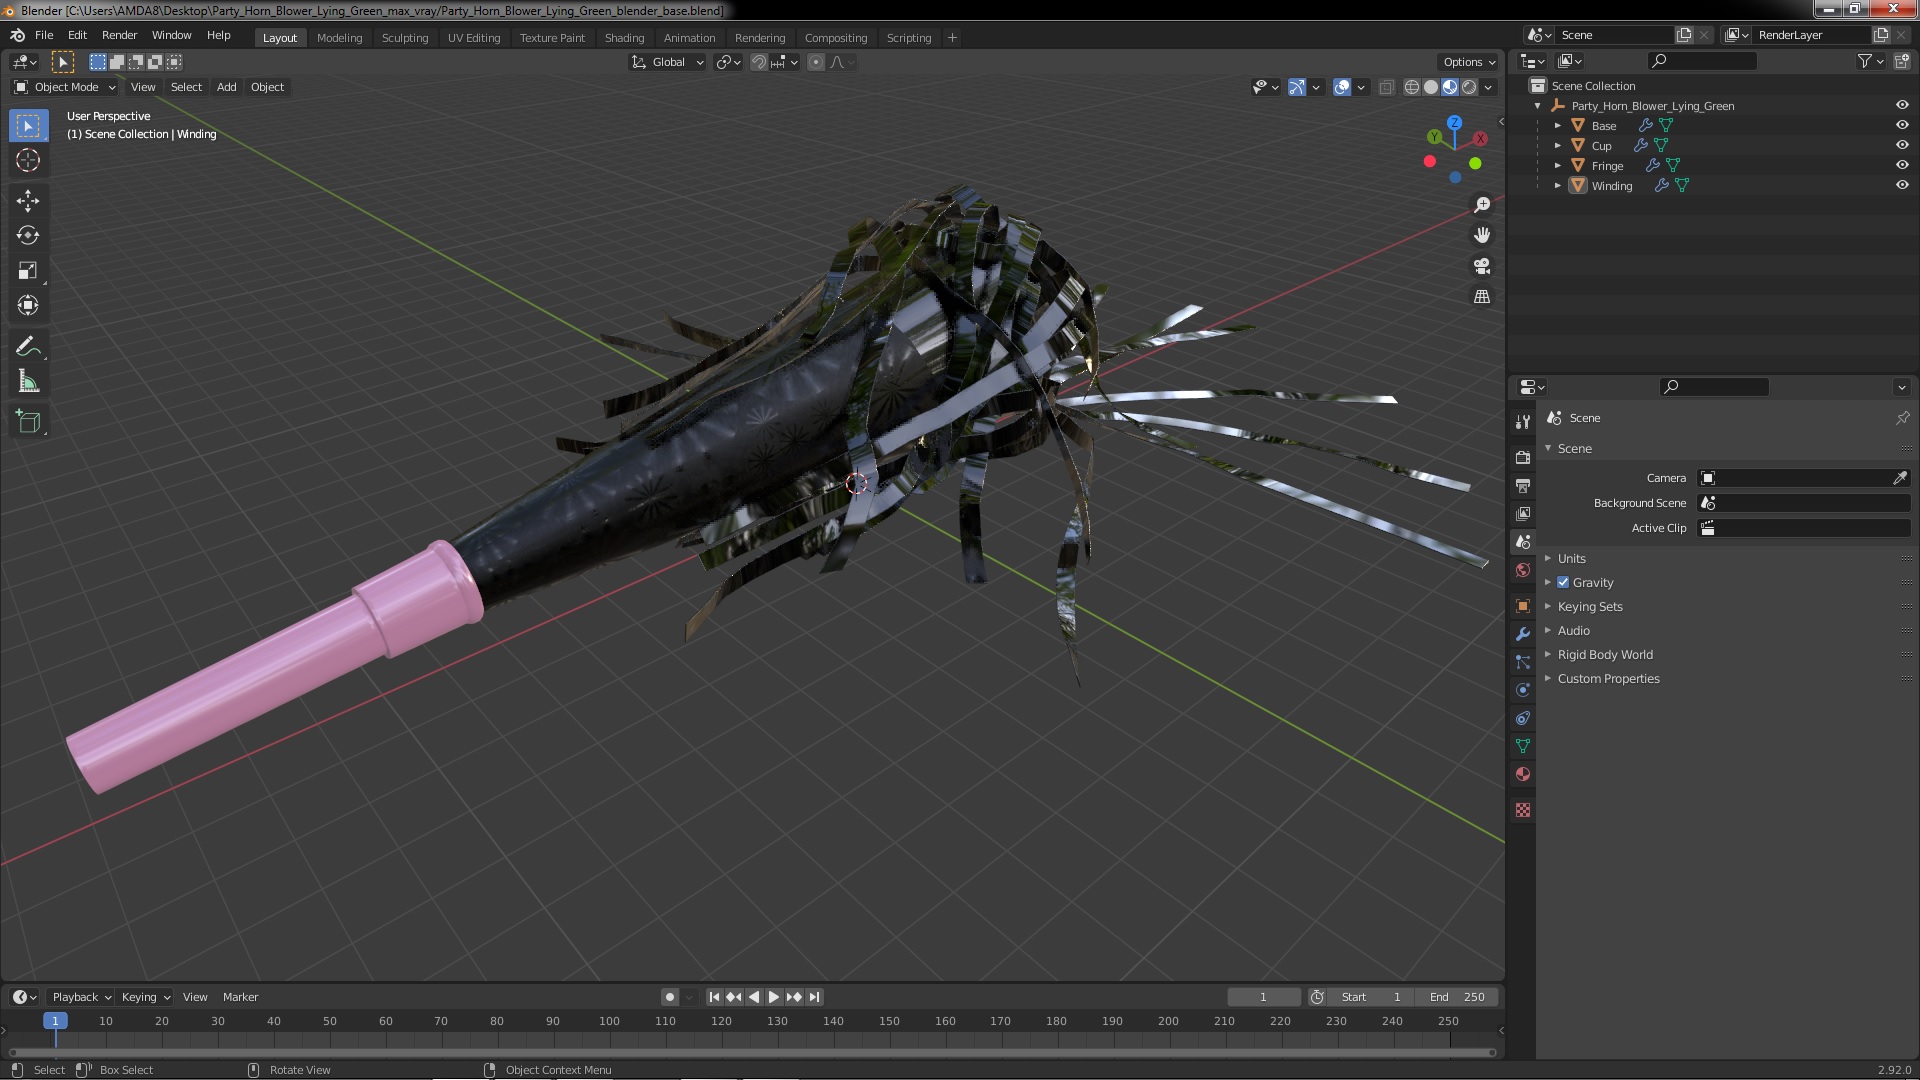Switch to the Sculpting workspace tab
Screen dimensions: 1920x1080
404,38
